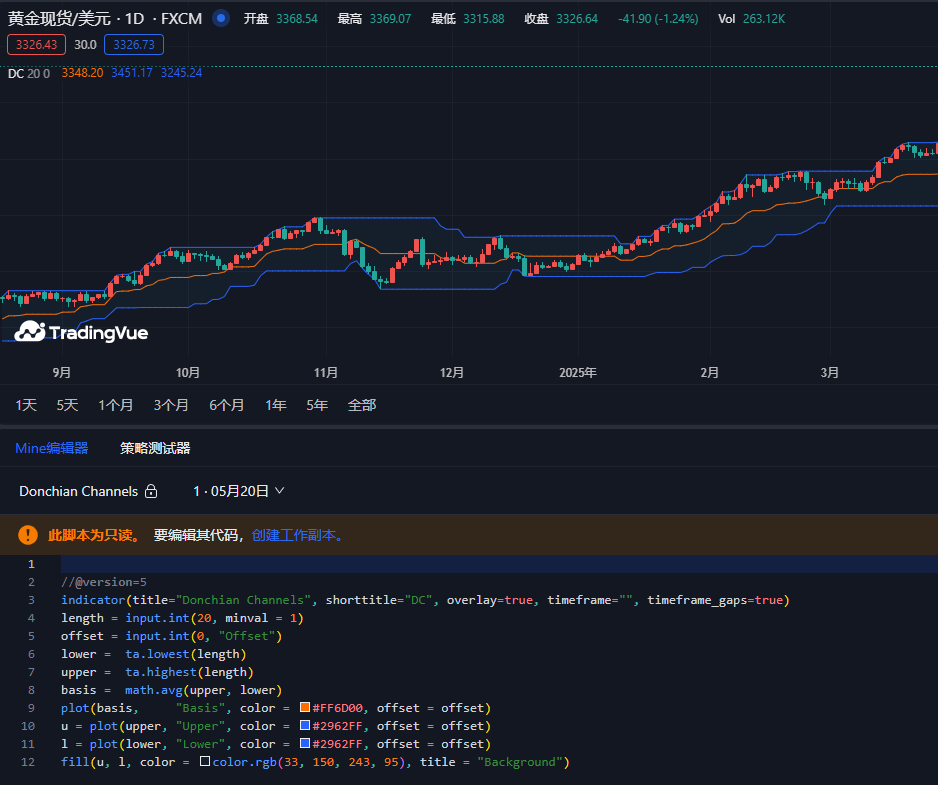938x785 pixels.
Task: Click the blue swatch on the Upper plot line
Action: coord(306,726)
